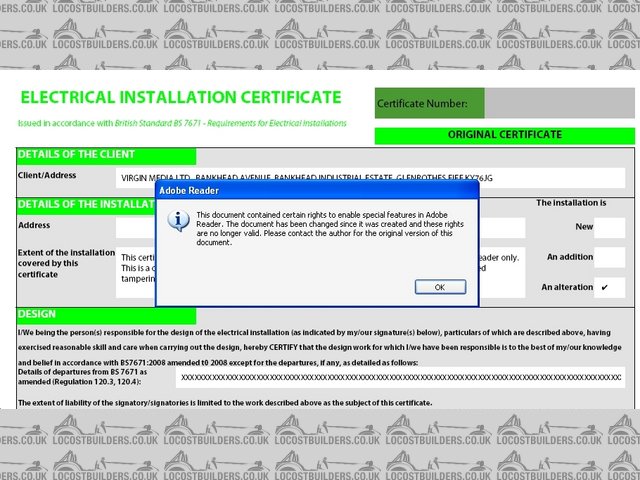Tick the New installation checkbox

point(608,227)
